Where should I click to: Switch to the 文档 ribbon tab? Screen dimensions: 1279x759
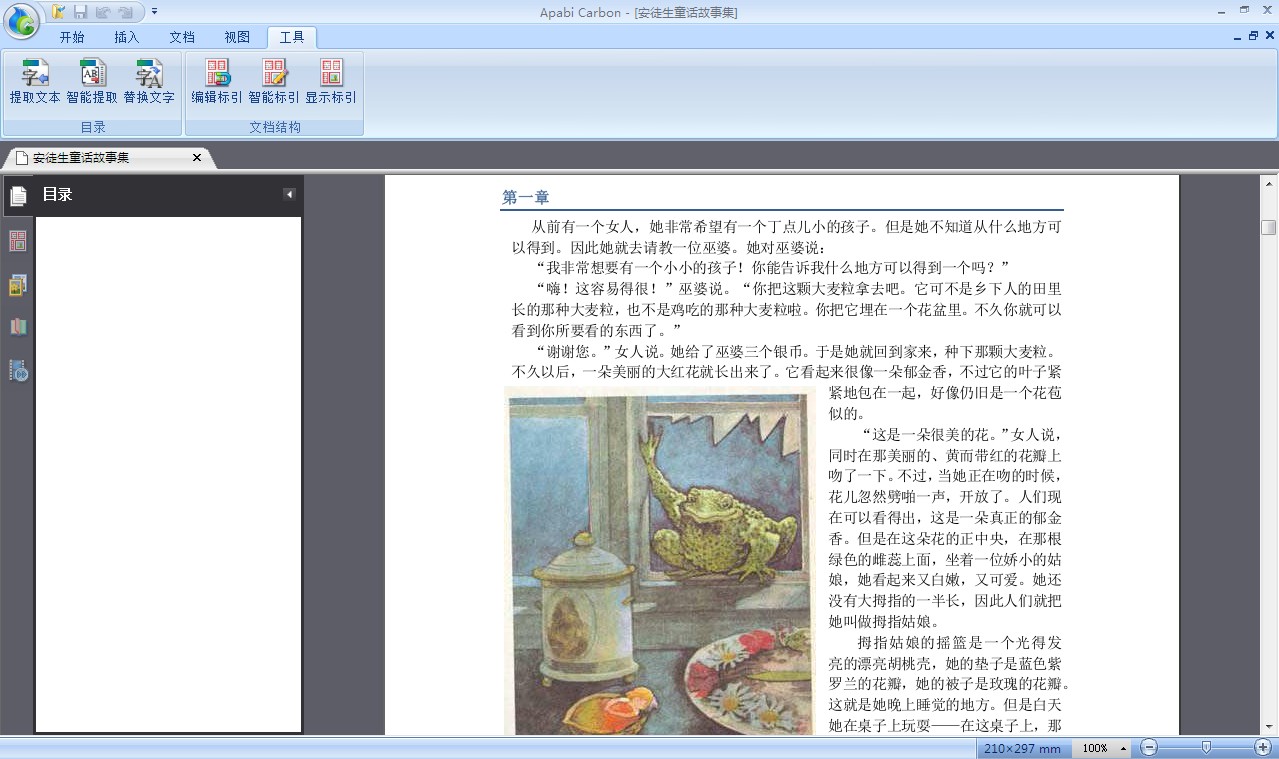tap(182, 37)
